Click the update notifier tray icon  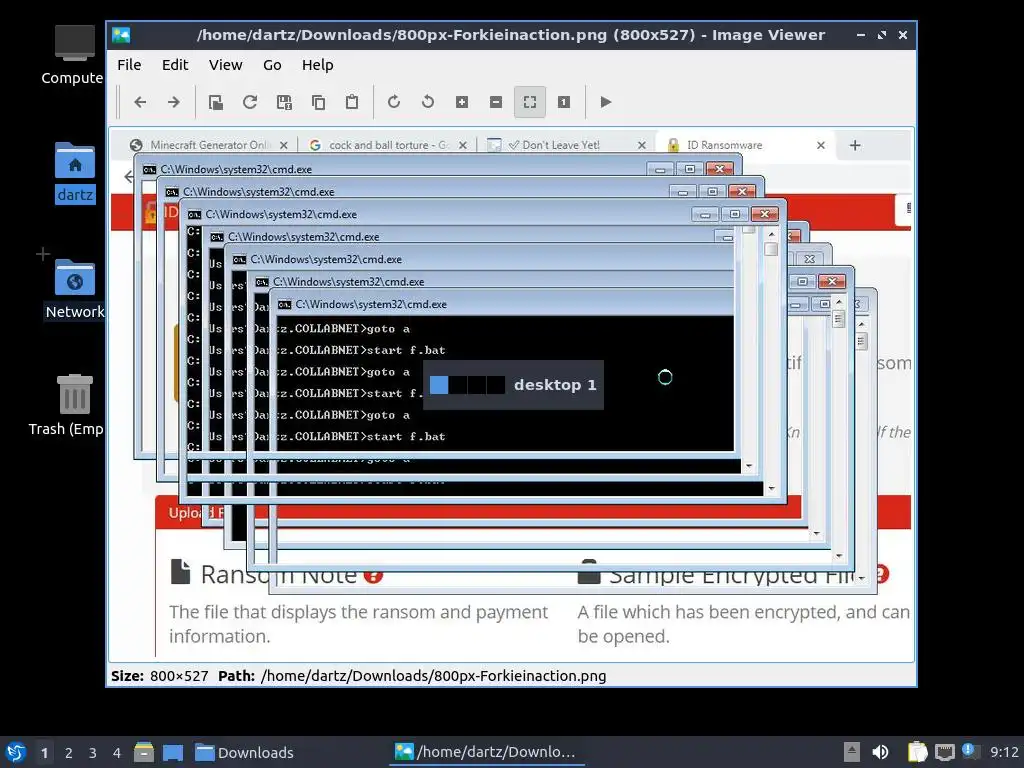[x=970, y=751]
